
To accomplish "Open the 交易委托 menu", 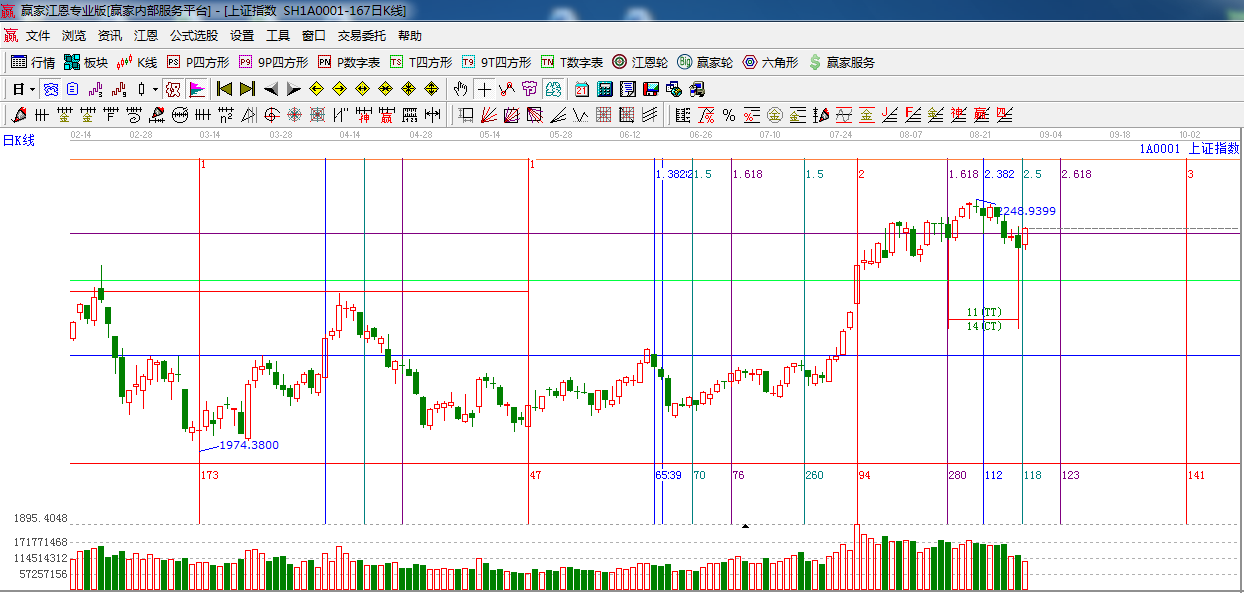I will 361,35.
